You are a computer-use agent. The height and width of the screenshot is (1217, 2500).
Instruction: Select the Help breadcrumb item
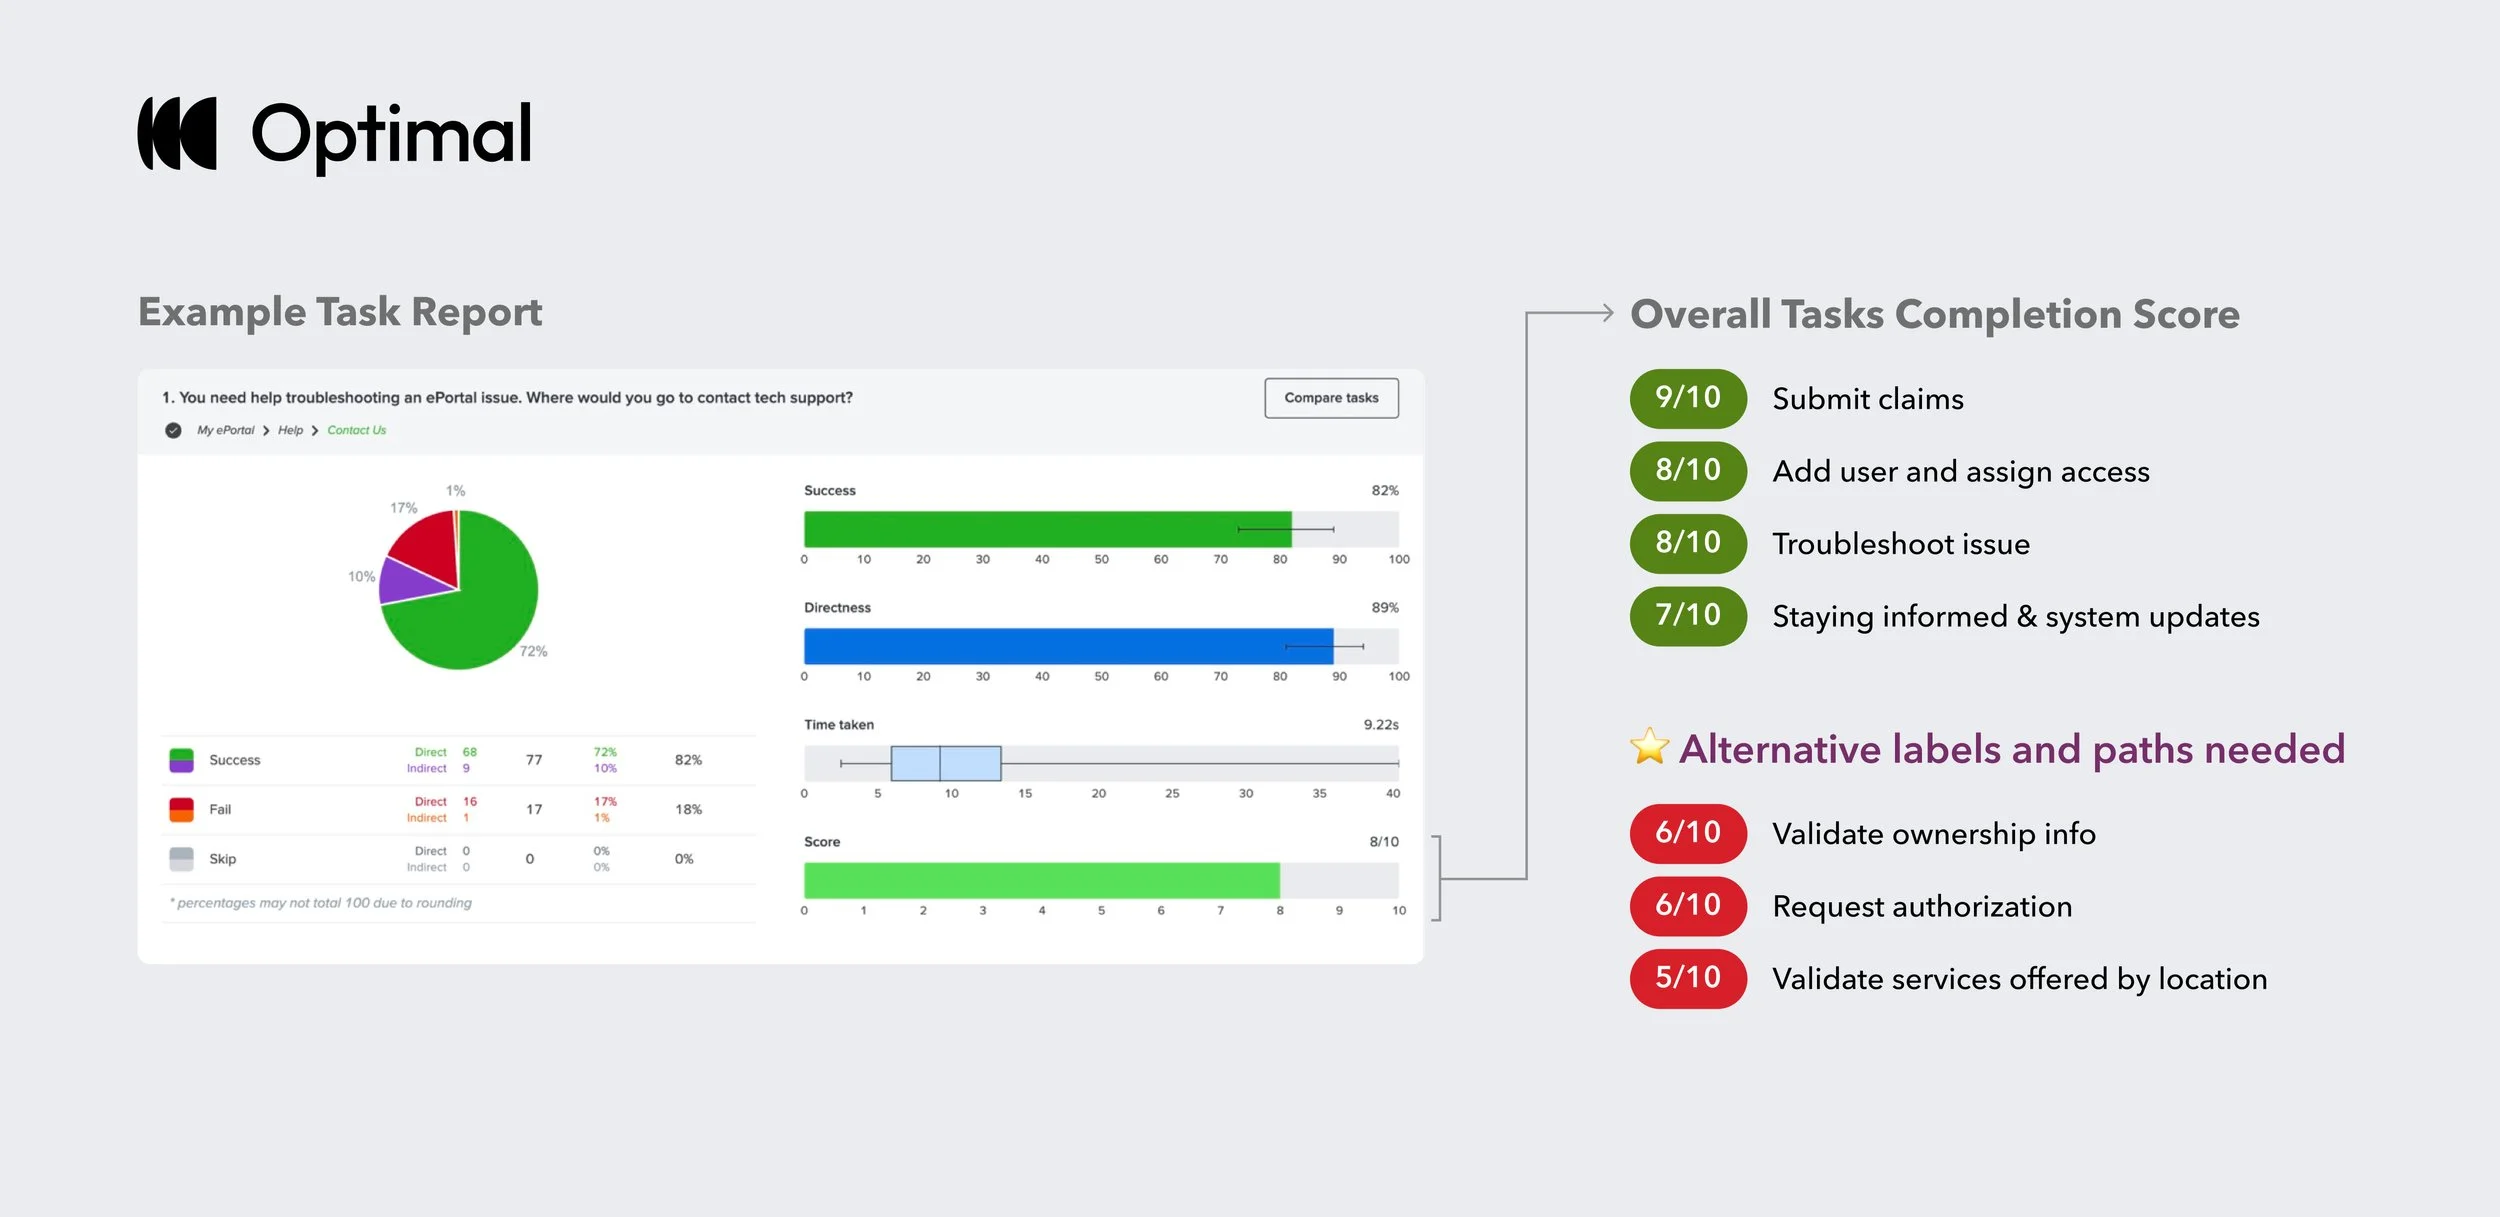[290, 431]
